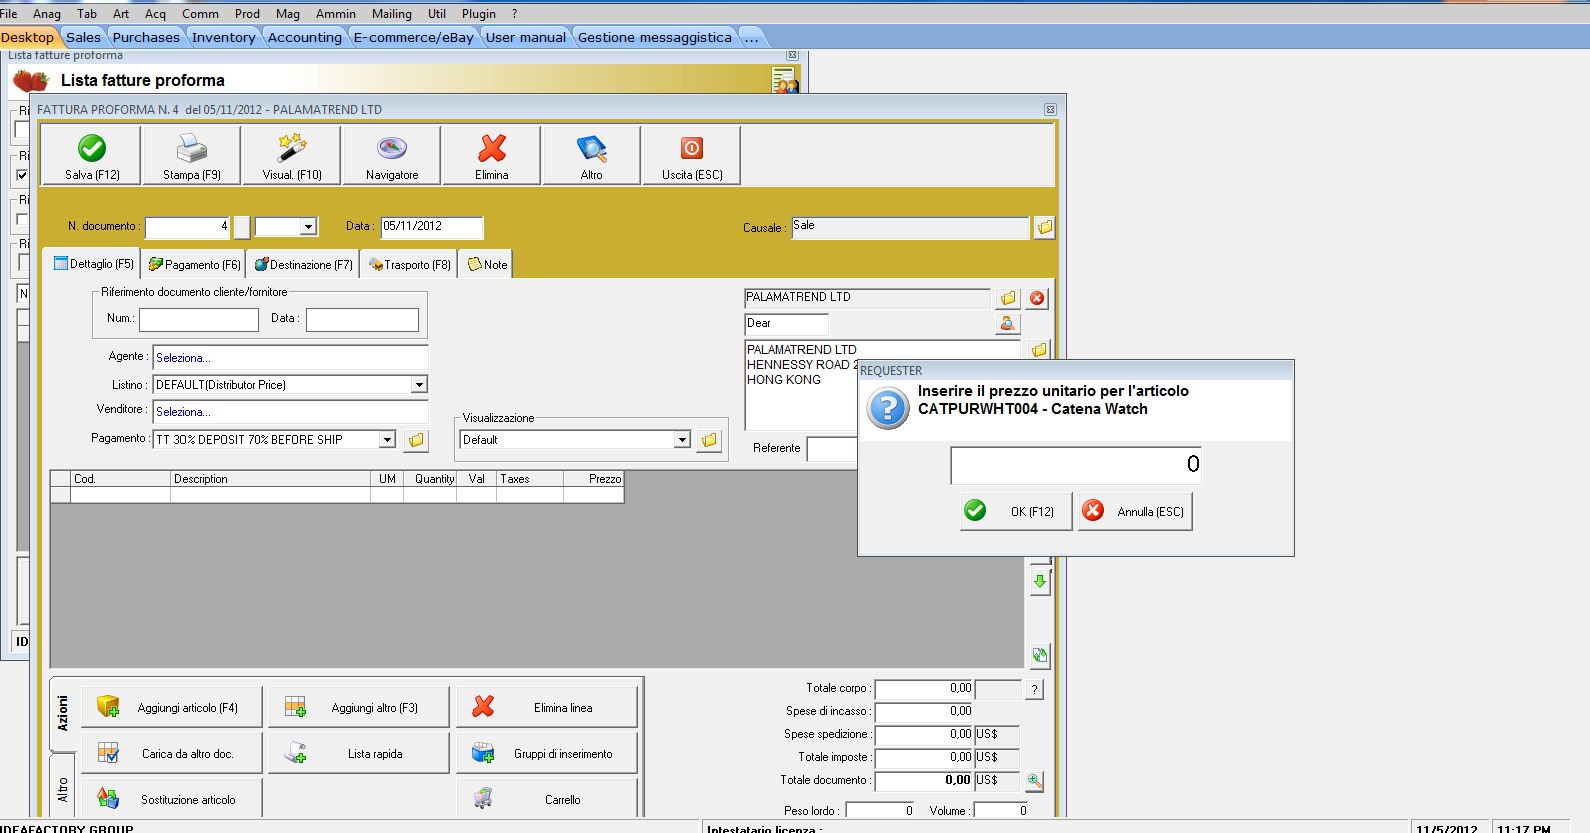The height and width of the screenshot is (833, 1590).
Task: Add item with Aggiungi articolo (F4)
Action: point(172,707)
